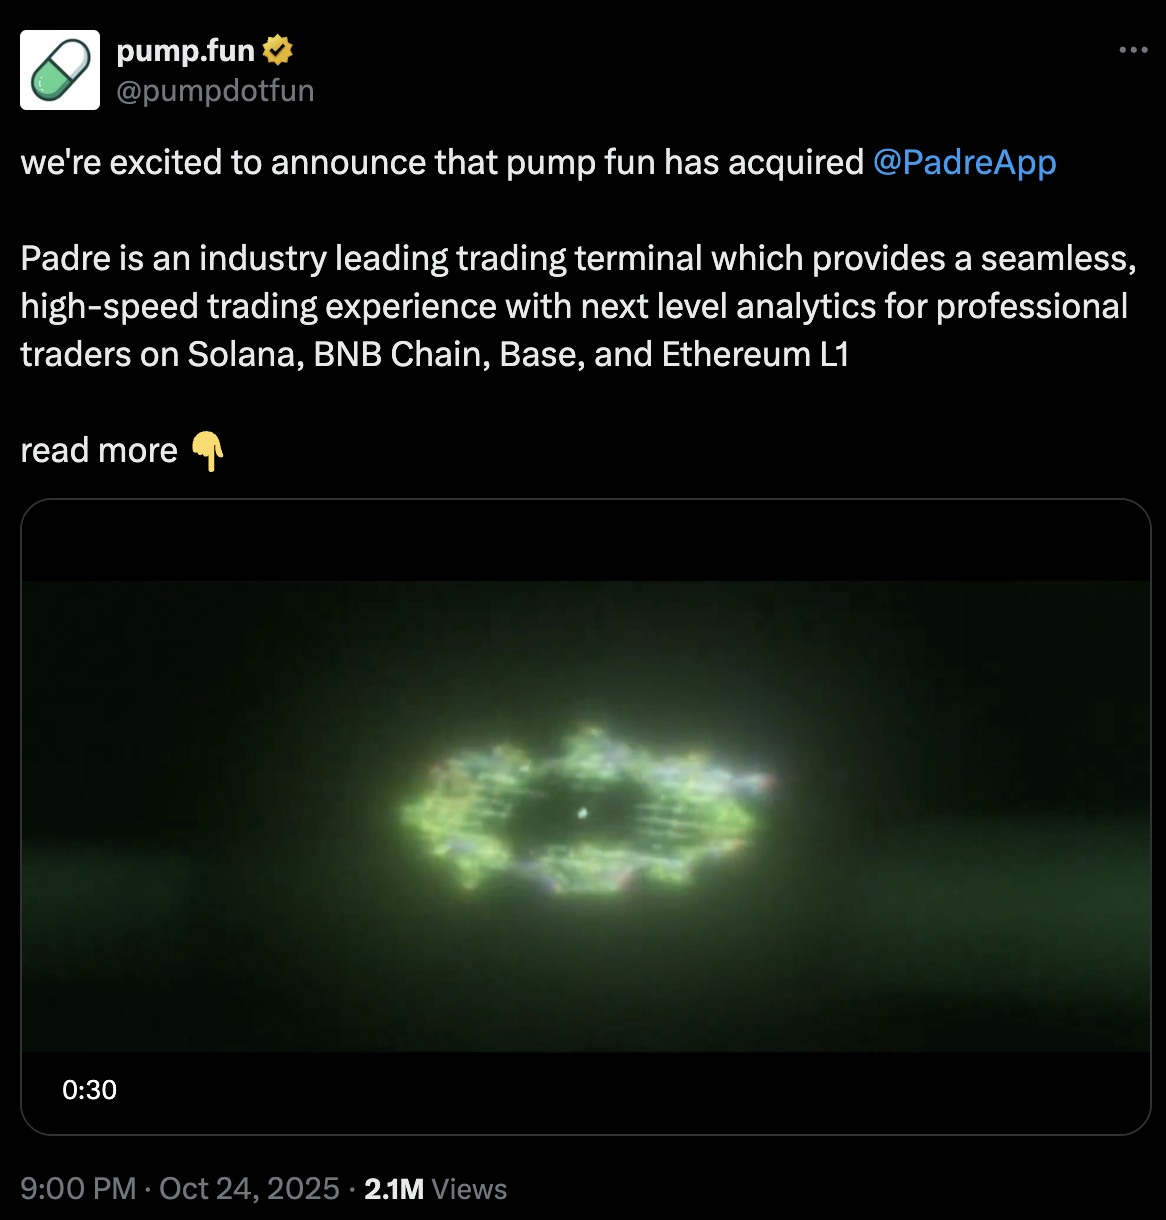This screenshot has height=1220, width=1166.
Task: Click the Oct 24, 2025 date
Action: [249, 1188]
